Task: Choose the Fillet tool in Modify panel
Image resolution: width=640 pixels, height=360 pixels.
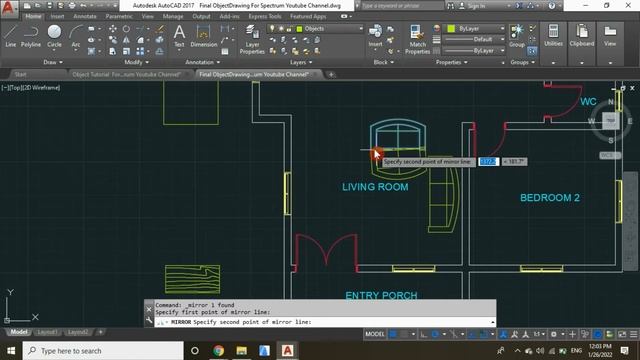Action: (x=140, y=40)
